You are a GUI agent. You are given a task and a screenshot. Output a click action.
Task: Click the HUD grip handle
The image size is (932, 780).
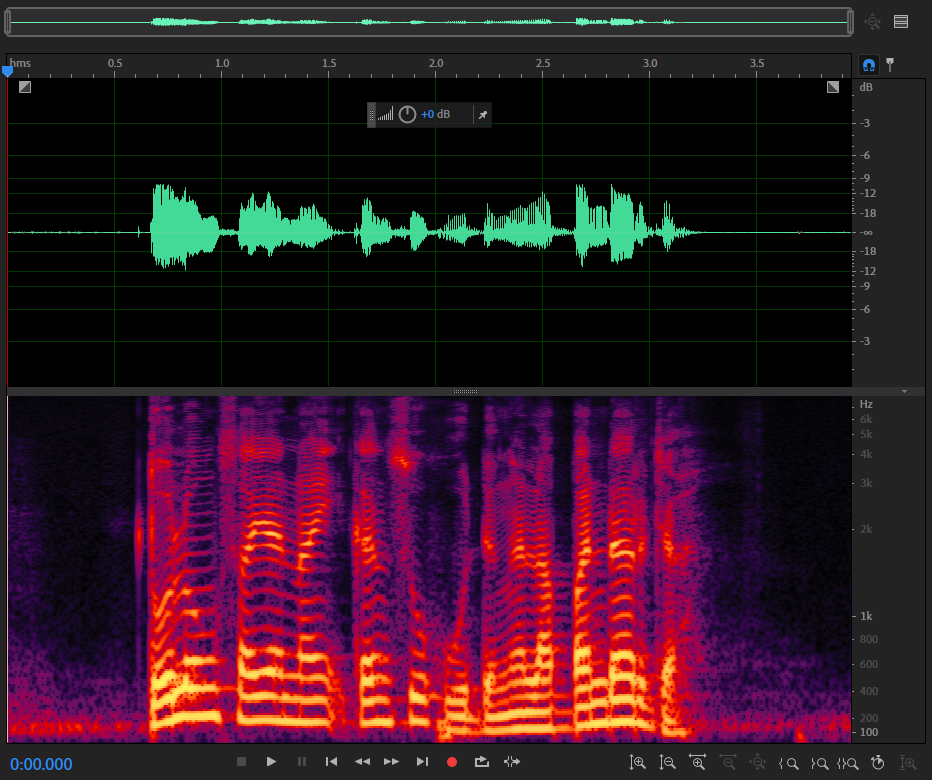tap(371, 115)
